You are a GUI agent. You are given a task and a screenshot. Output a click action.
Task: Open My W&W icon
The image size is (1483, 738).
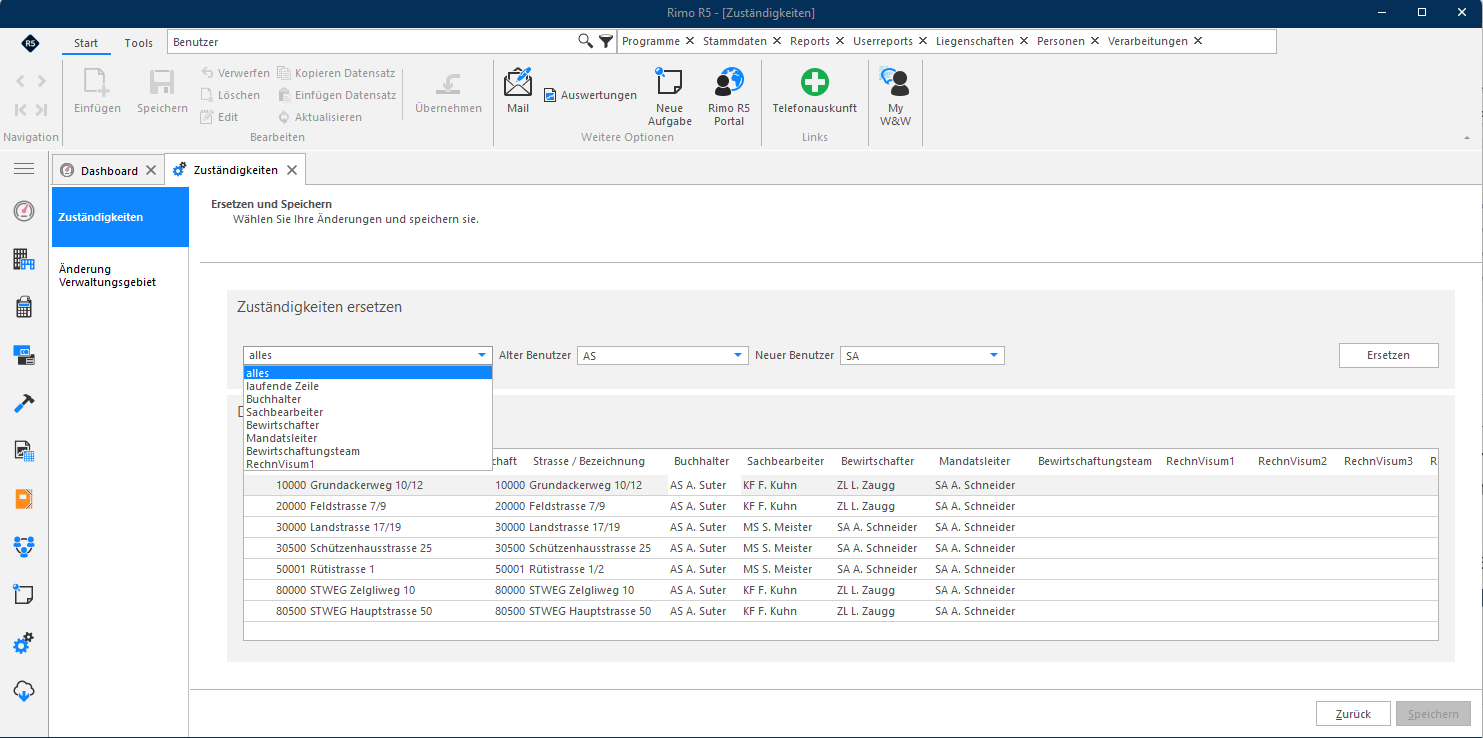point(895,82)
